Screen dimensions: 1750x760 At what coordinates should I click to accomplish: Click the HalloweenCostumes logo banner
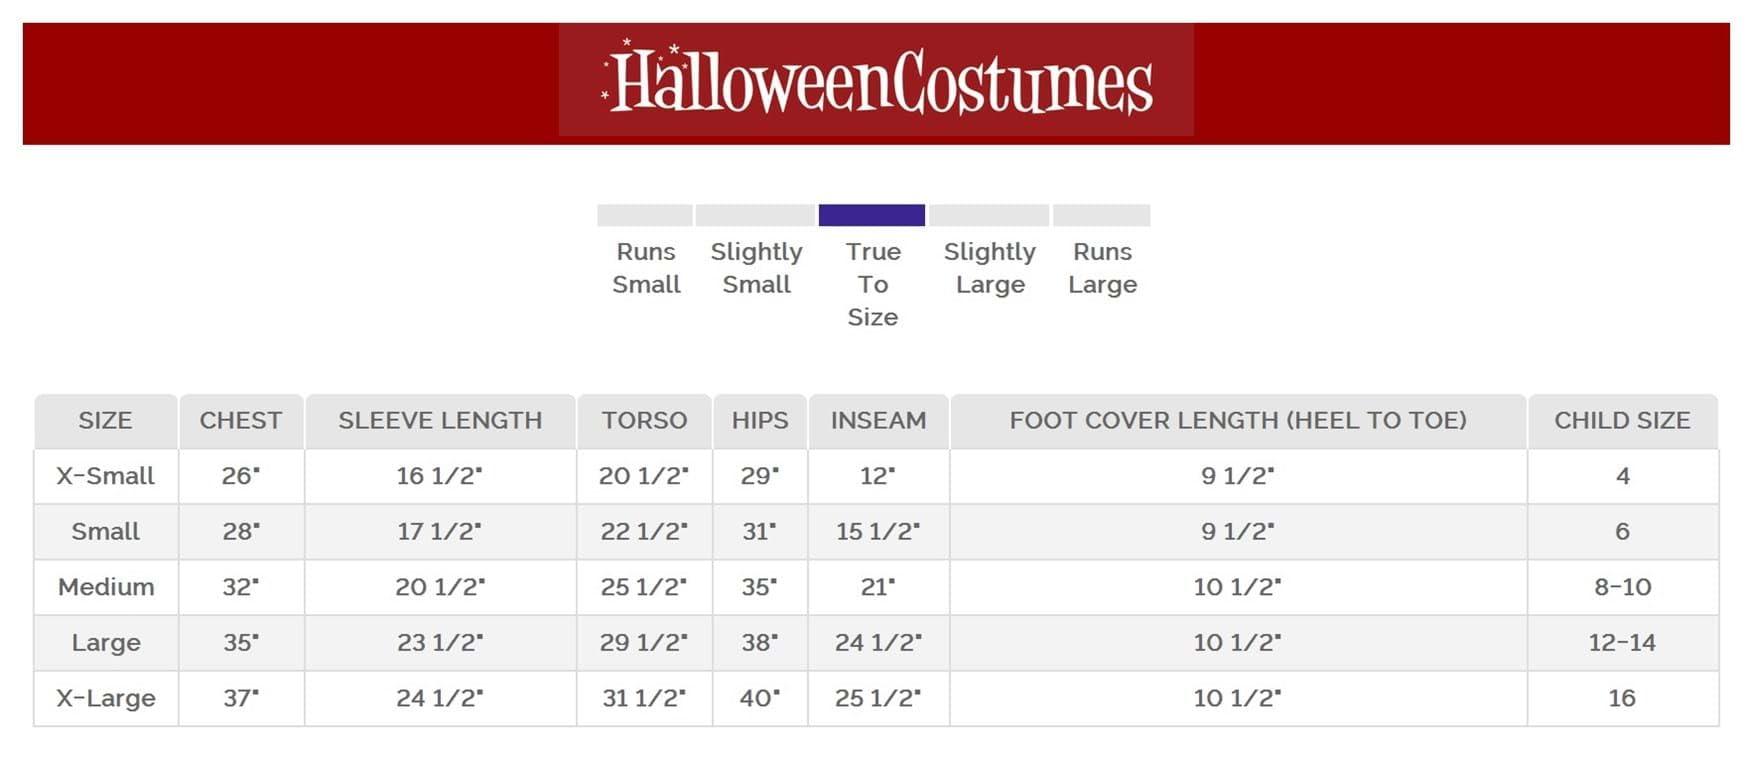876,81
